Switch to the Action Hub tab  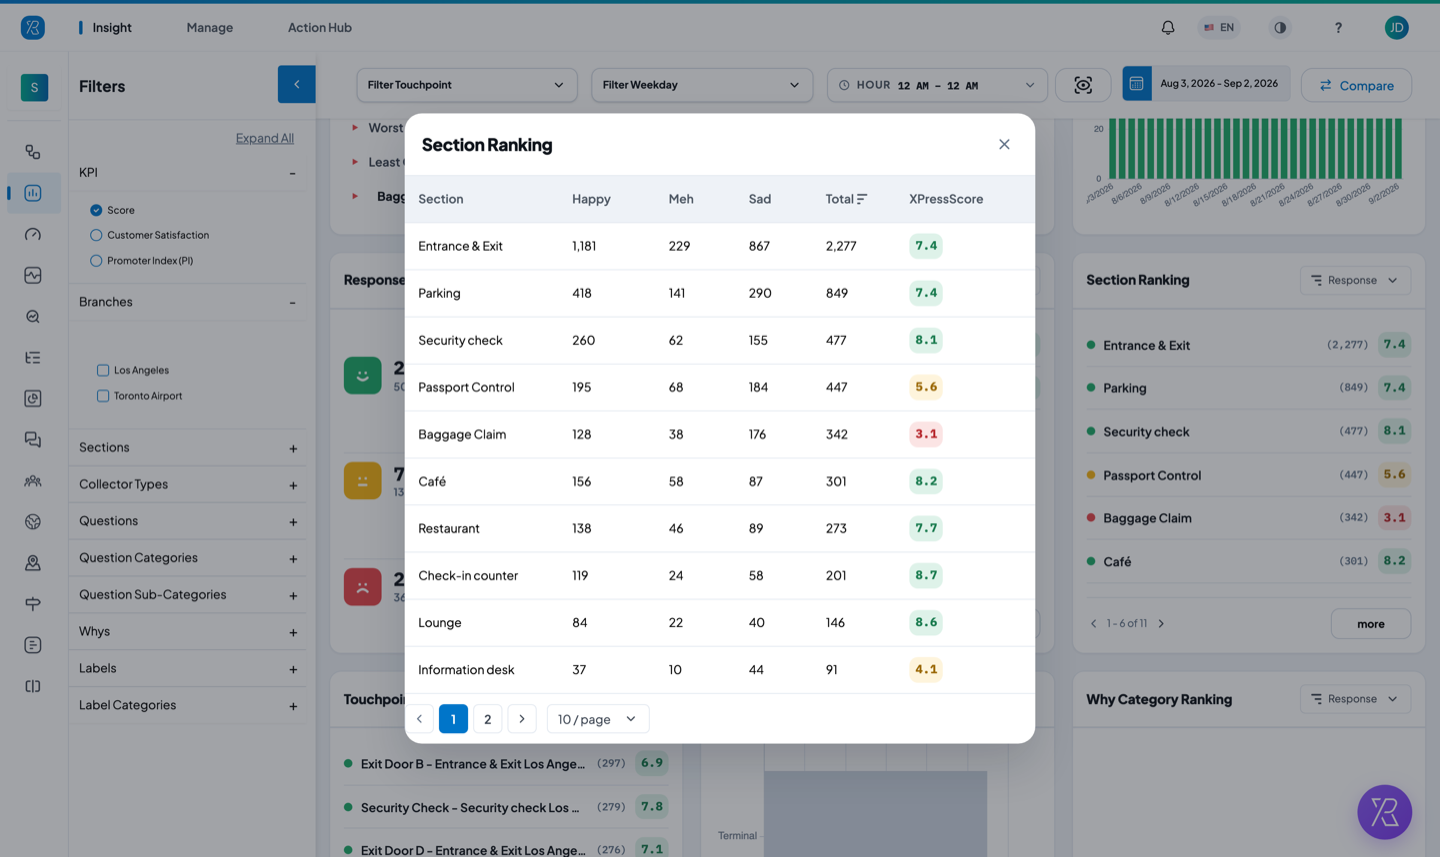(x=320, y=28)
